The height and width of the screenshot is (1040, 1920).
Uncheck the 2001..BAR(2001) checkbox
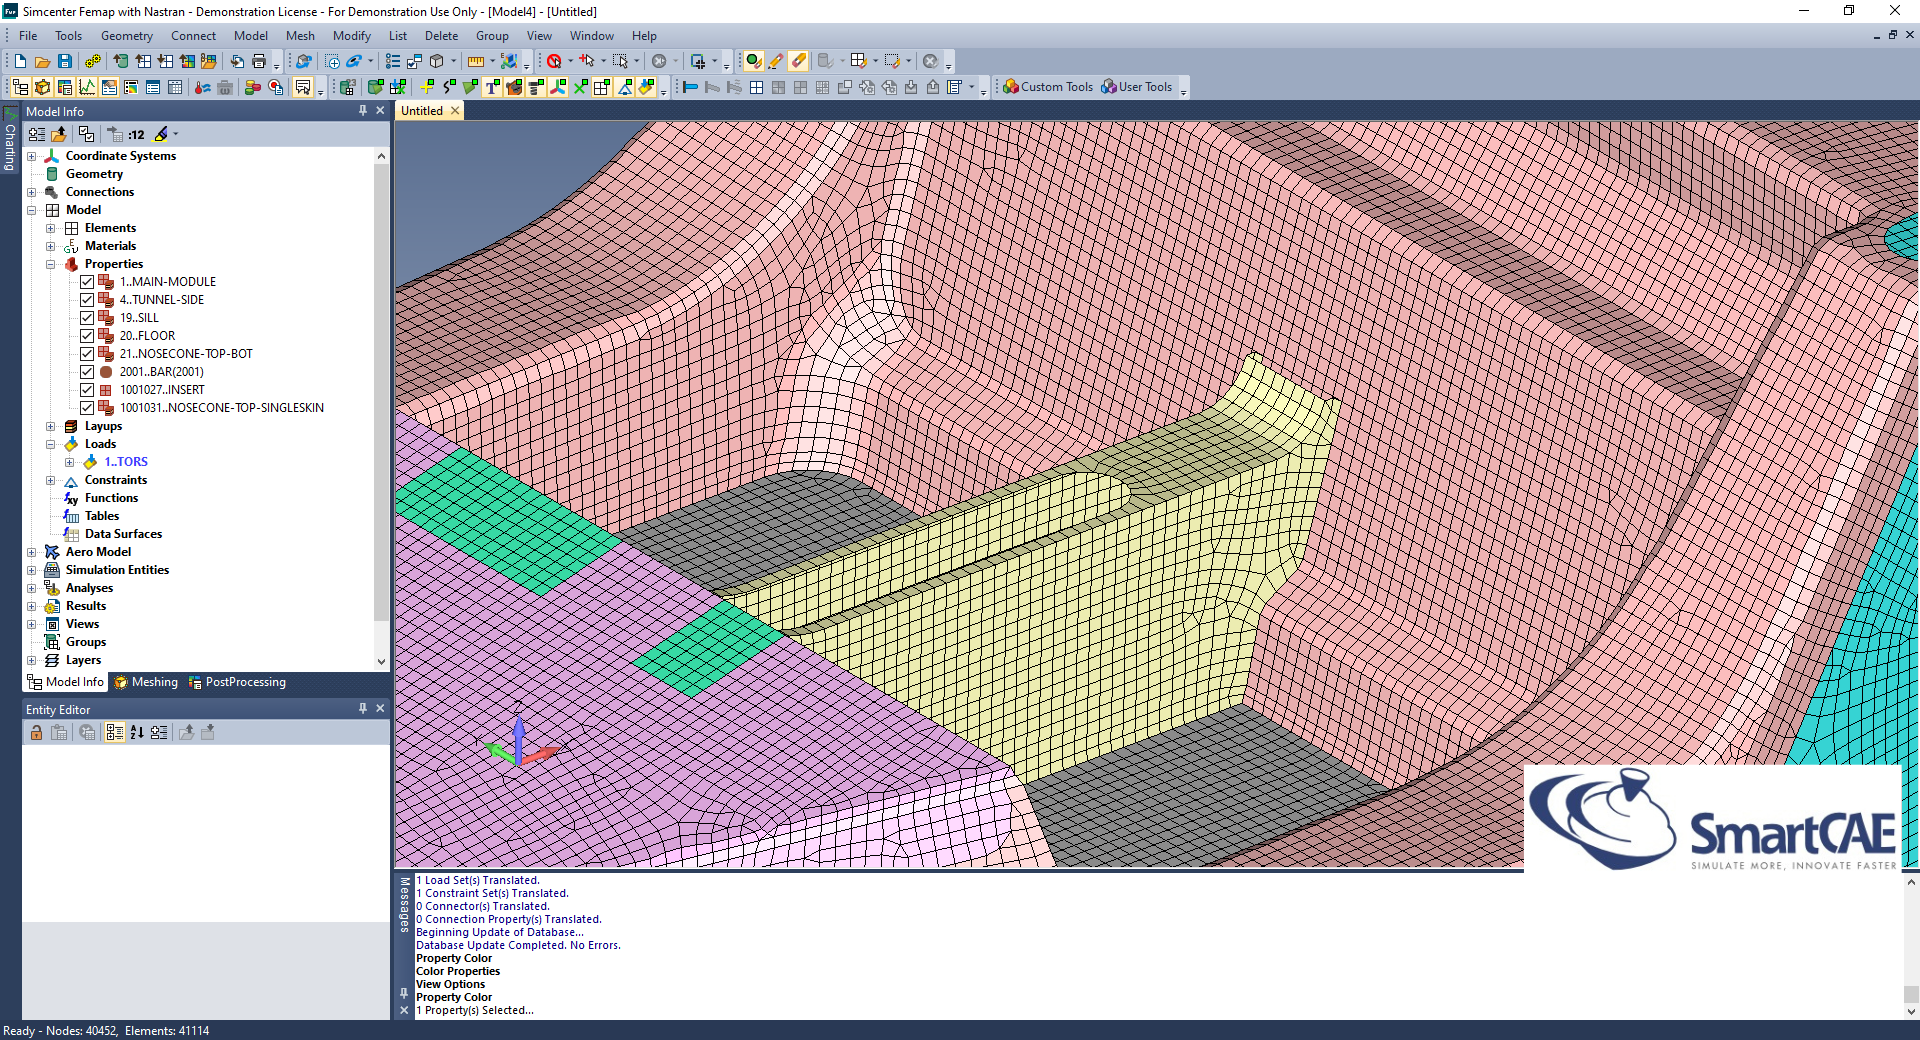point(87,372)
